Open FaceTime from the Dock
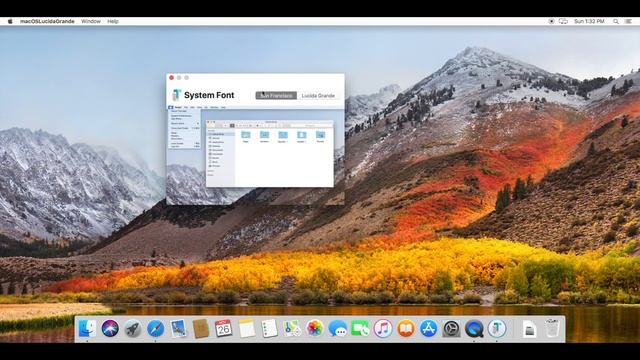Image resolution: width=640 pixels, height=360 pixels. [x=360, y=328]
